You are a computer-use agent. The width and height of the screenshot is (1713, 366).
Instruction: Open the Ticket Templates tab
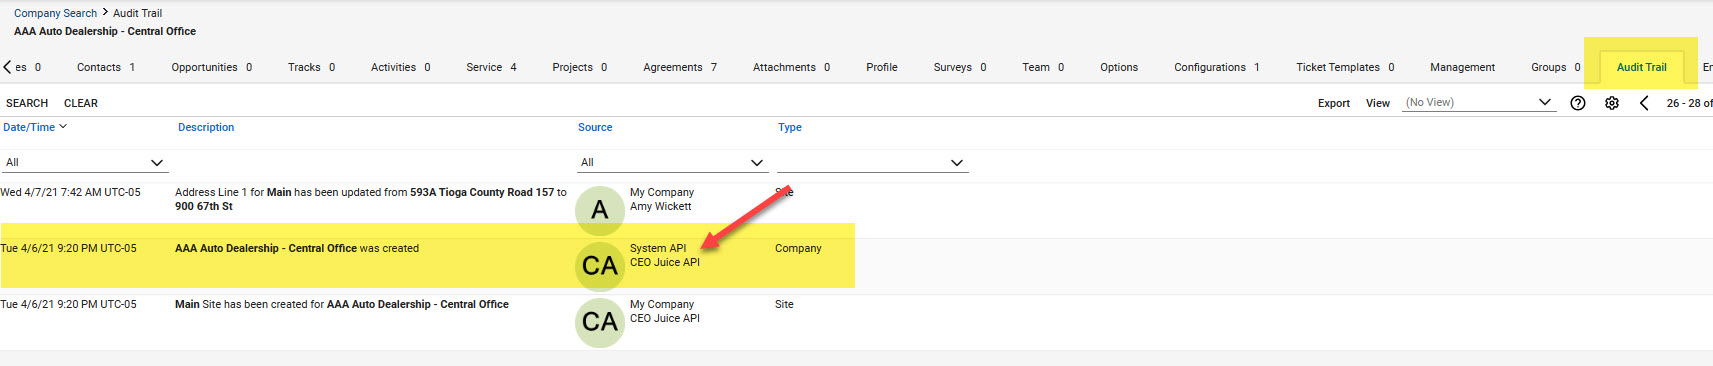click(x=1345, y=67)
